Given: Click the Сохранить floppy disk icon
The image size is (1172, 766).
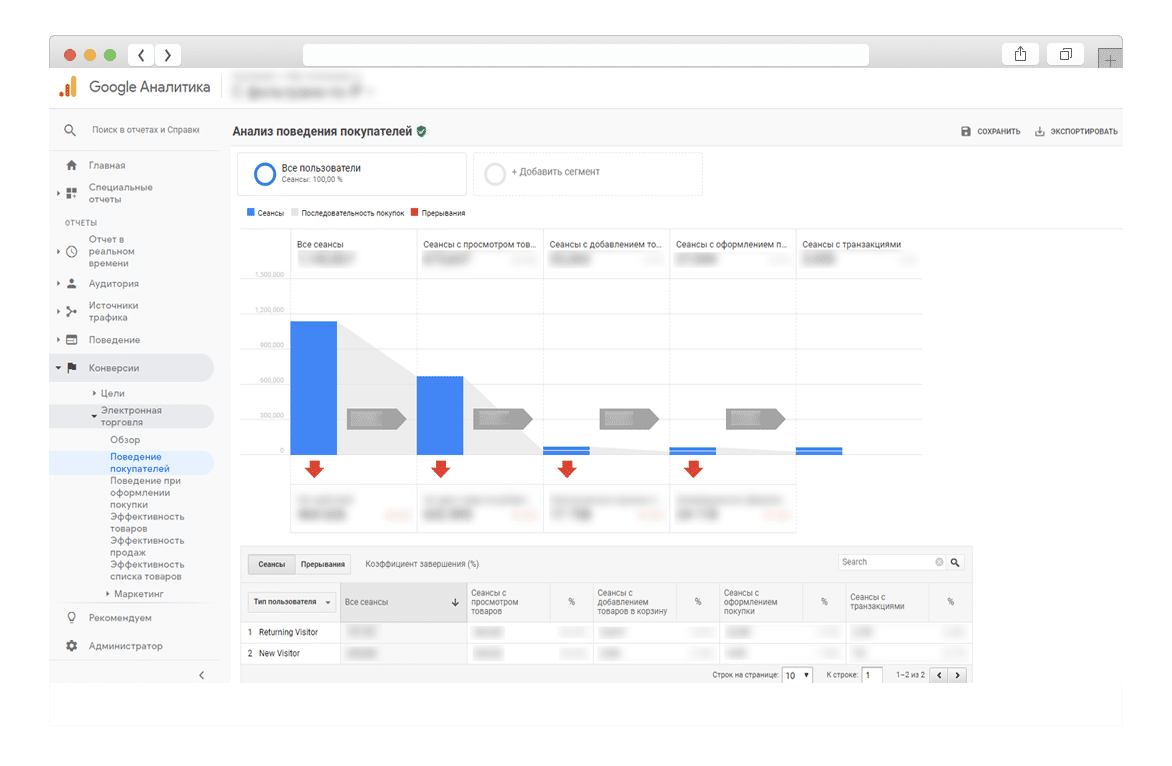Looking at the screenshot, I should pyautogui.click(x=966, y=131).
